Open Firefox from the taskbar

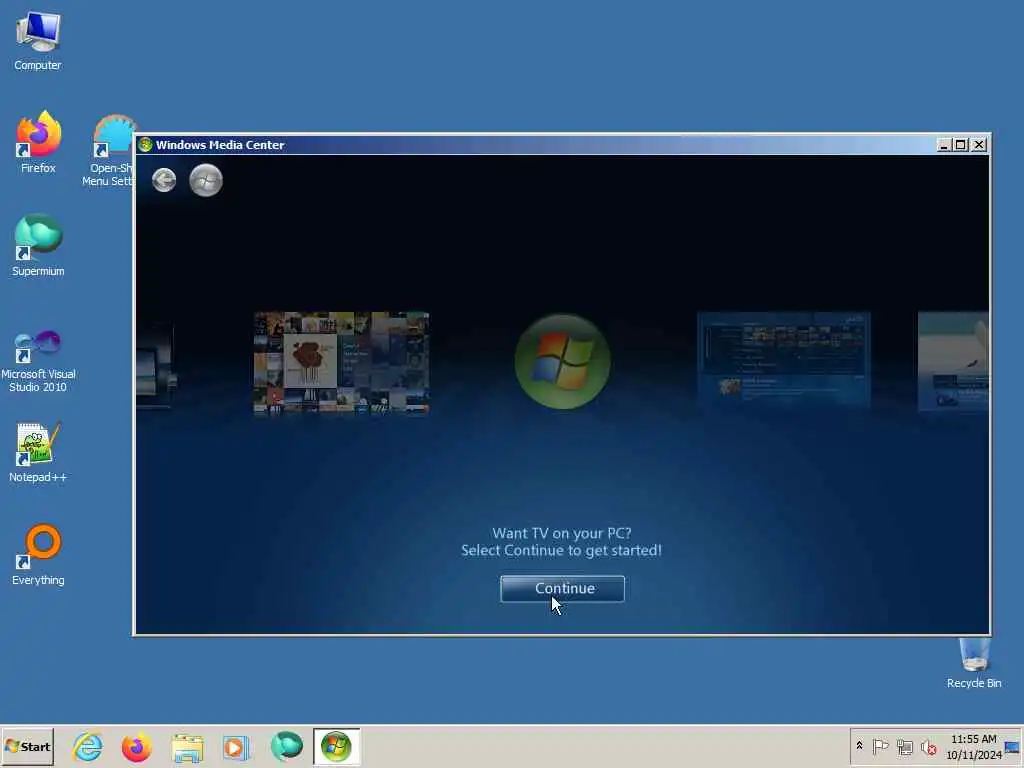(x=136, y=746)
